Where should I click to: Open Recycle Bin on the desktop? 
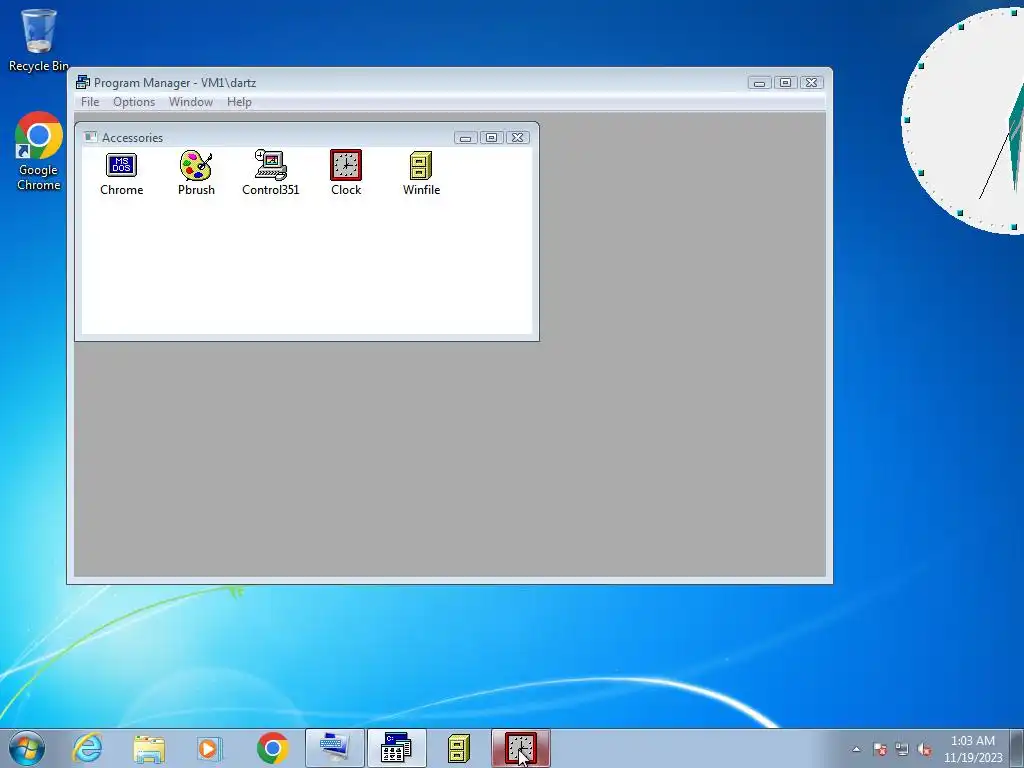coord(39,39)
